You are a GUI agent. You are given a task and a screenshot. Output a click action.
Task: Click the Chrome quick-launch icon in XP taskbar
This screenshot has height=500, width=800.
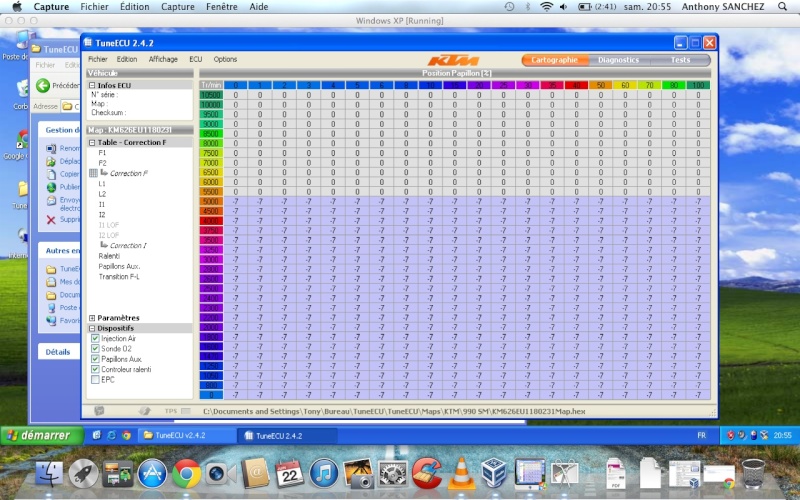[x=126, y=435]
